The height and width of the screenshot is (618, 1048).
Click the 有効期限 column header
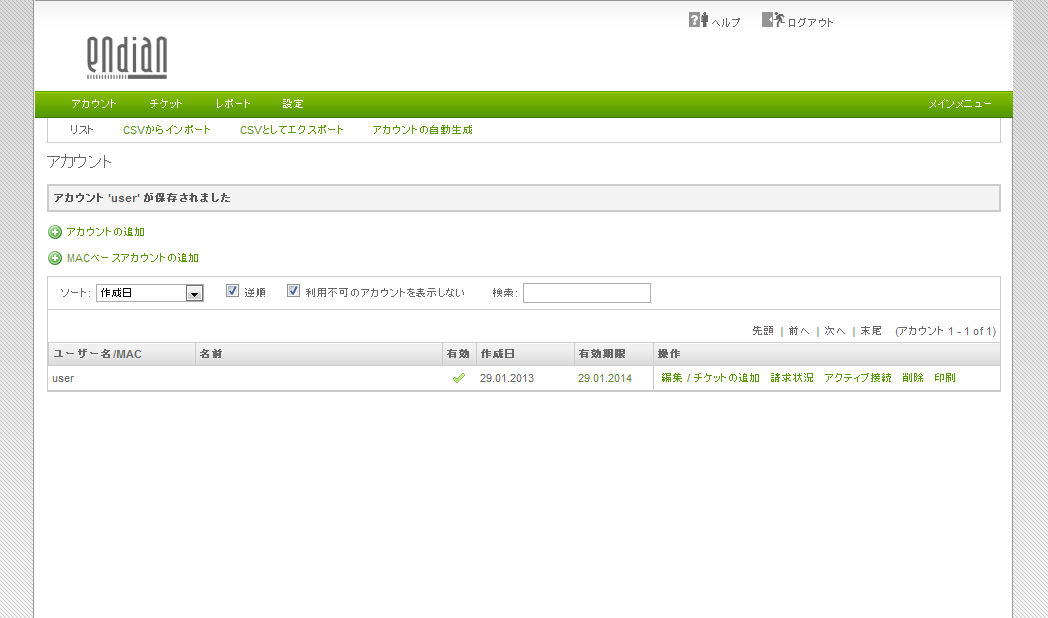614,354
